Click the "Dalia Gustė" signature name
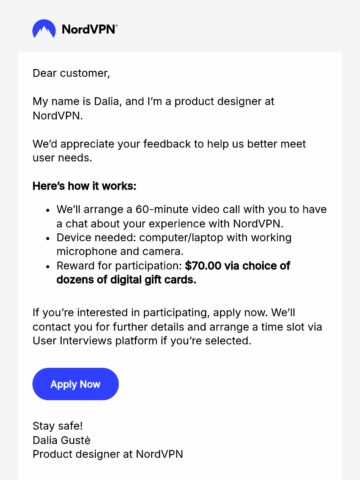Screen dimensions: 360x480 (61, 440)
